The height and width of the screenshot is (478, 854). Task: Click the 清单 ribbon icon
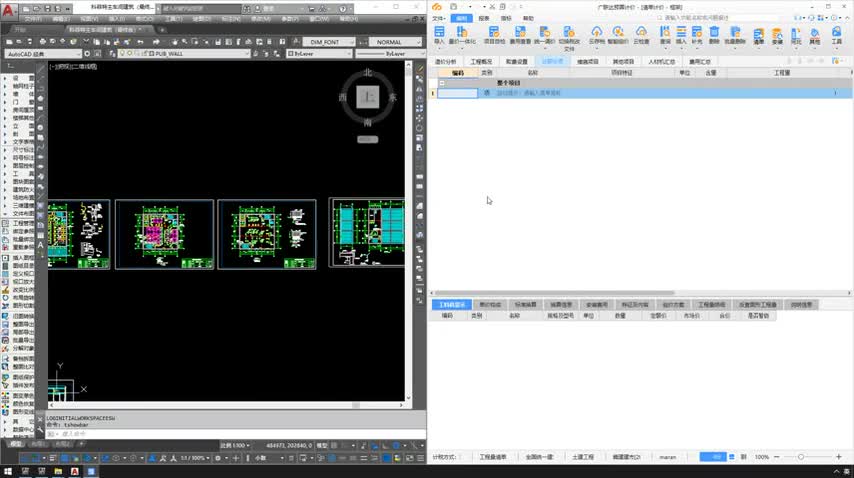pos(759,36)
